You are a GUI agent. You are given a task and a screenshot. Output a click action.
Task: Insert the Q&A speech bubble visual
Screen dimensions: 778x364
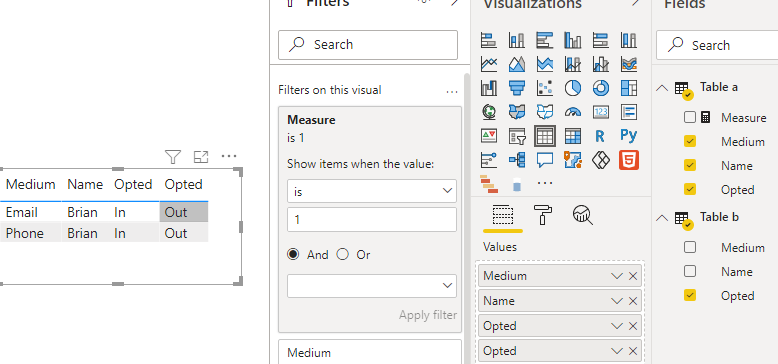[545, 159]
